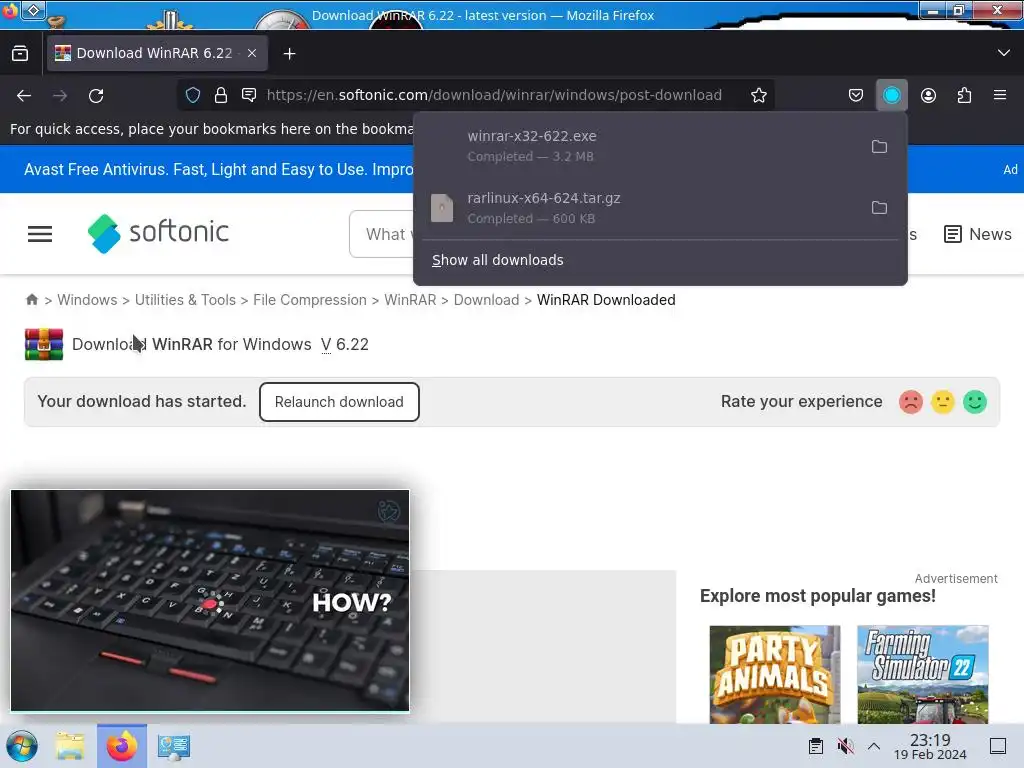Open Firefox account menu
The width and height of the screenshot is (1024, 768).
928,95
